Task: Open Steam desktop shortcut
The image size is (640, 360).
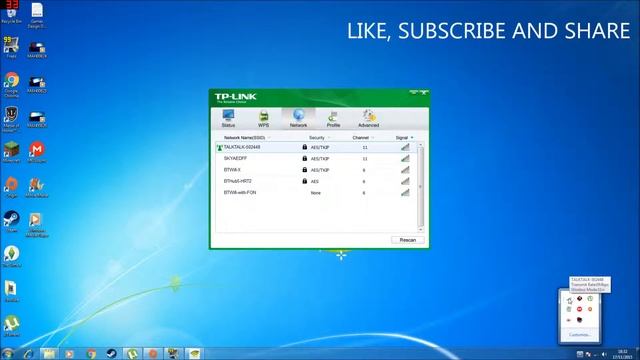Action: click(x=11, y=222)
